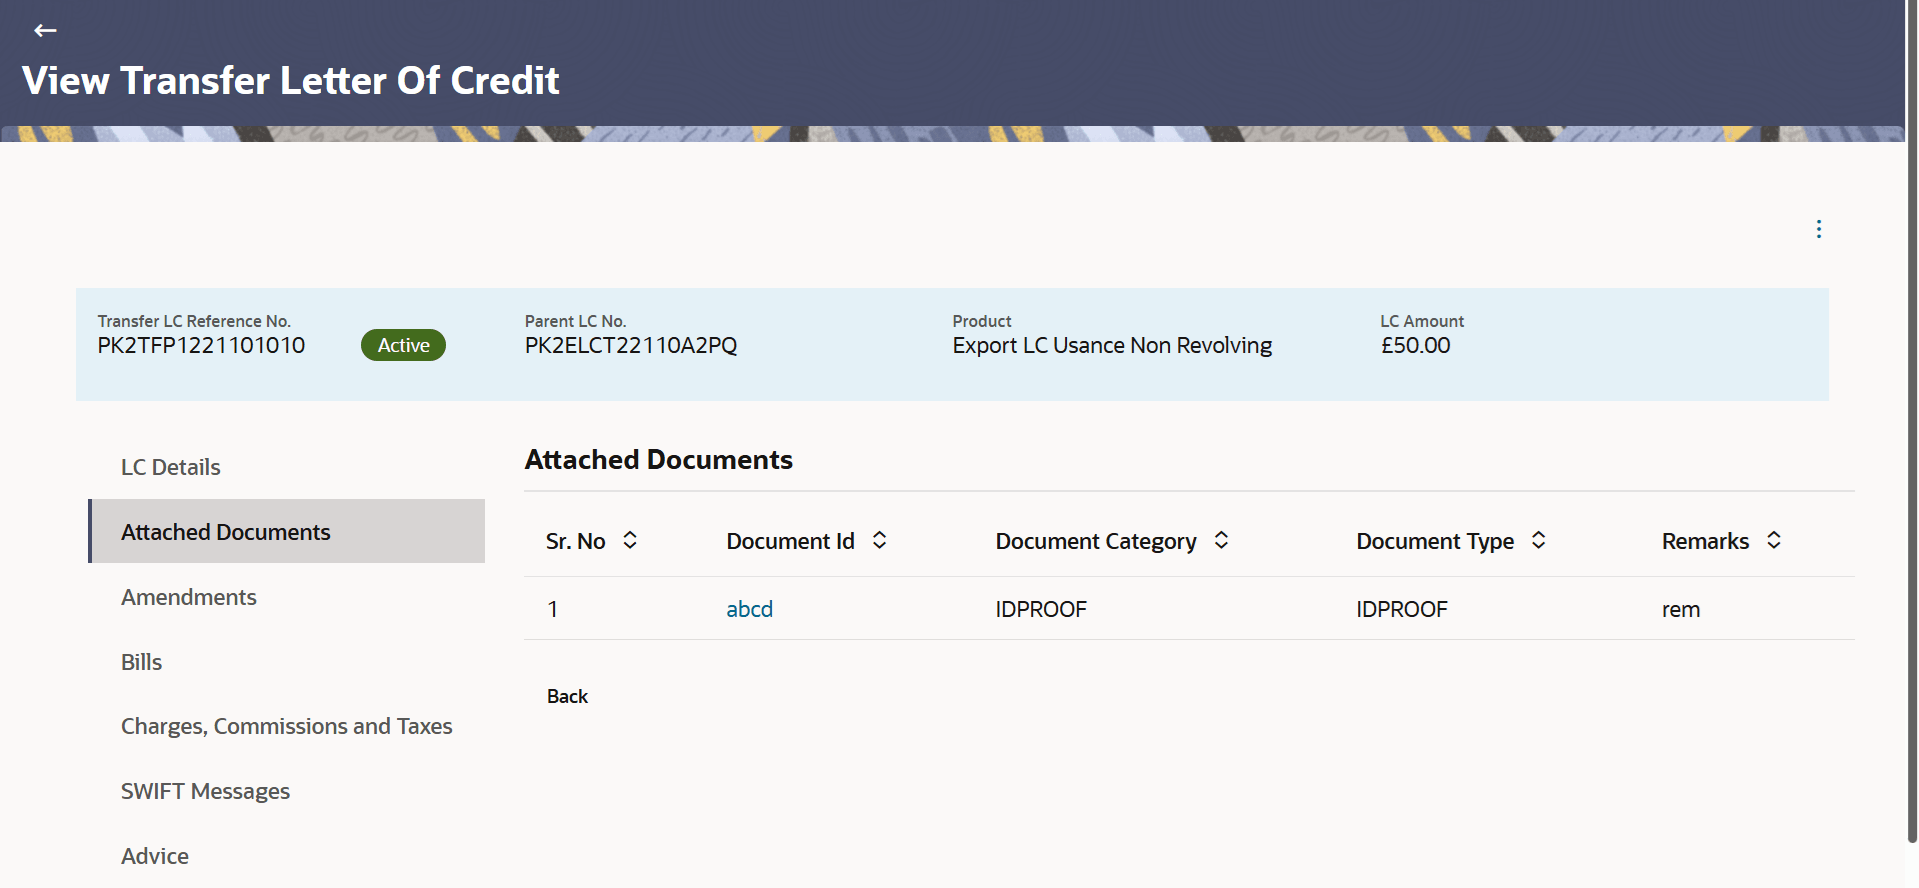Select the Attached Documents section
This screenshot has height=888, width=1919.
tap(287, 532)
